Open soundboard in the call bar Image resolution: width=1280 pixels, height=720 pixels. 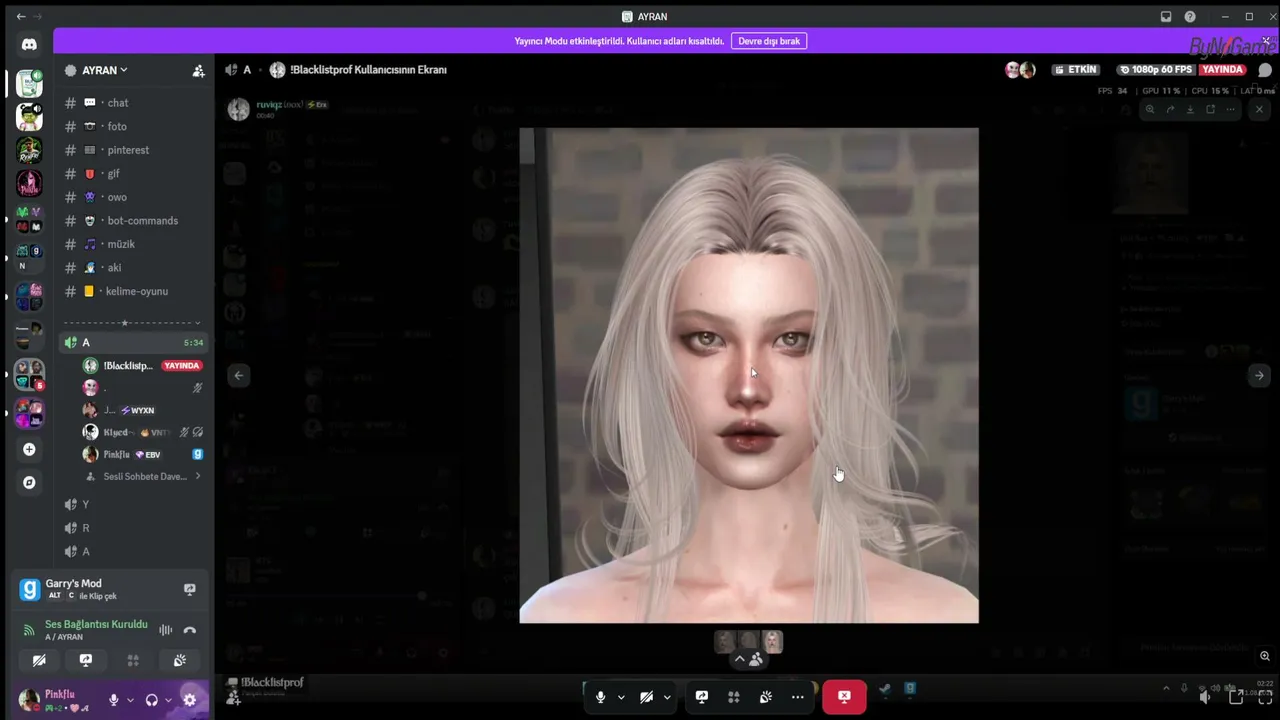765,697
